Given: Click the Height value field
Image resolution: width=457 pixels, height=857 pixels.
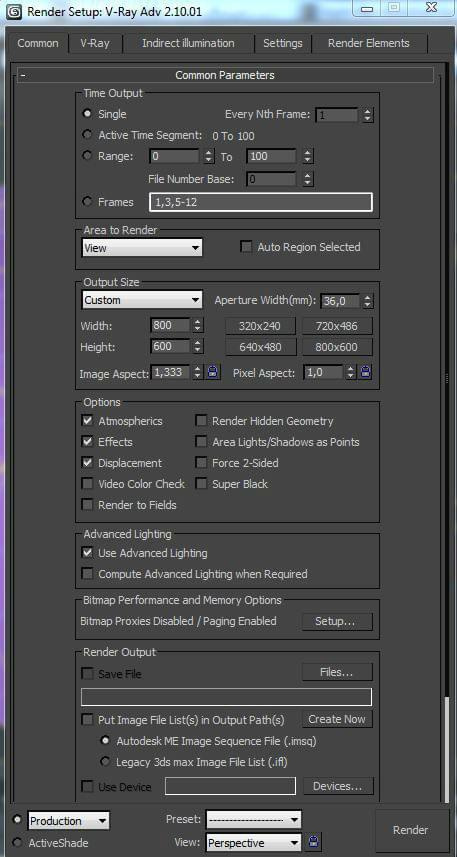Looking at the screenshot, I should pyautogui.click(x=171, y=347).
